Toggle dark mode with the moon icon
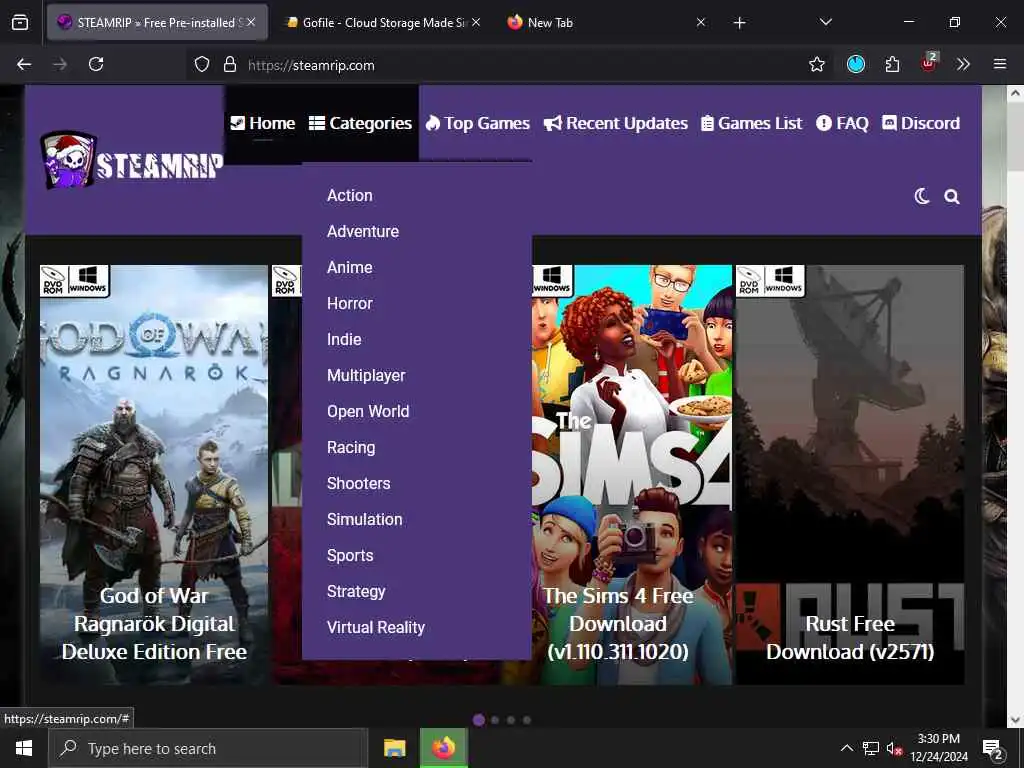The height and width of the screenshot is (768, 1024). tap(921, 196)
